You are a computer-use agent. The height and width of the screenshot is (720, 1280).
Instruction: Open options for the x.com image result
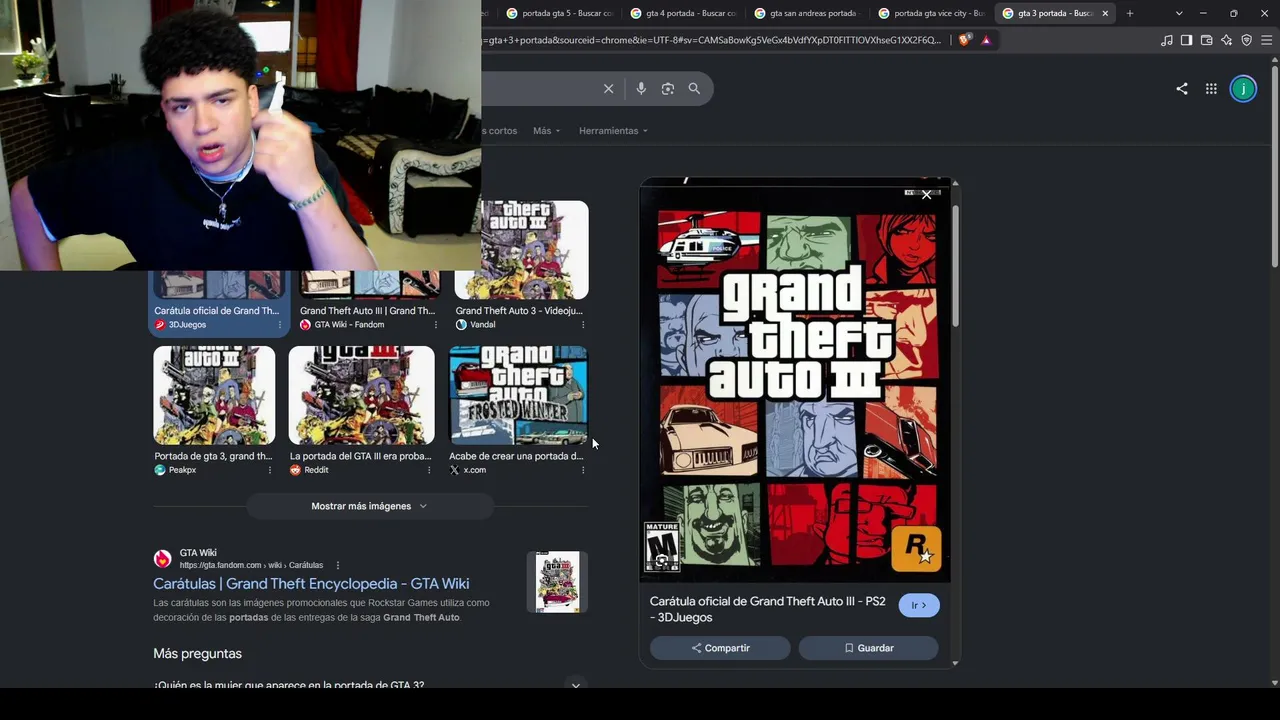click(x=583, y=470)
